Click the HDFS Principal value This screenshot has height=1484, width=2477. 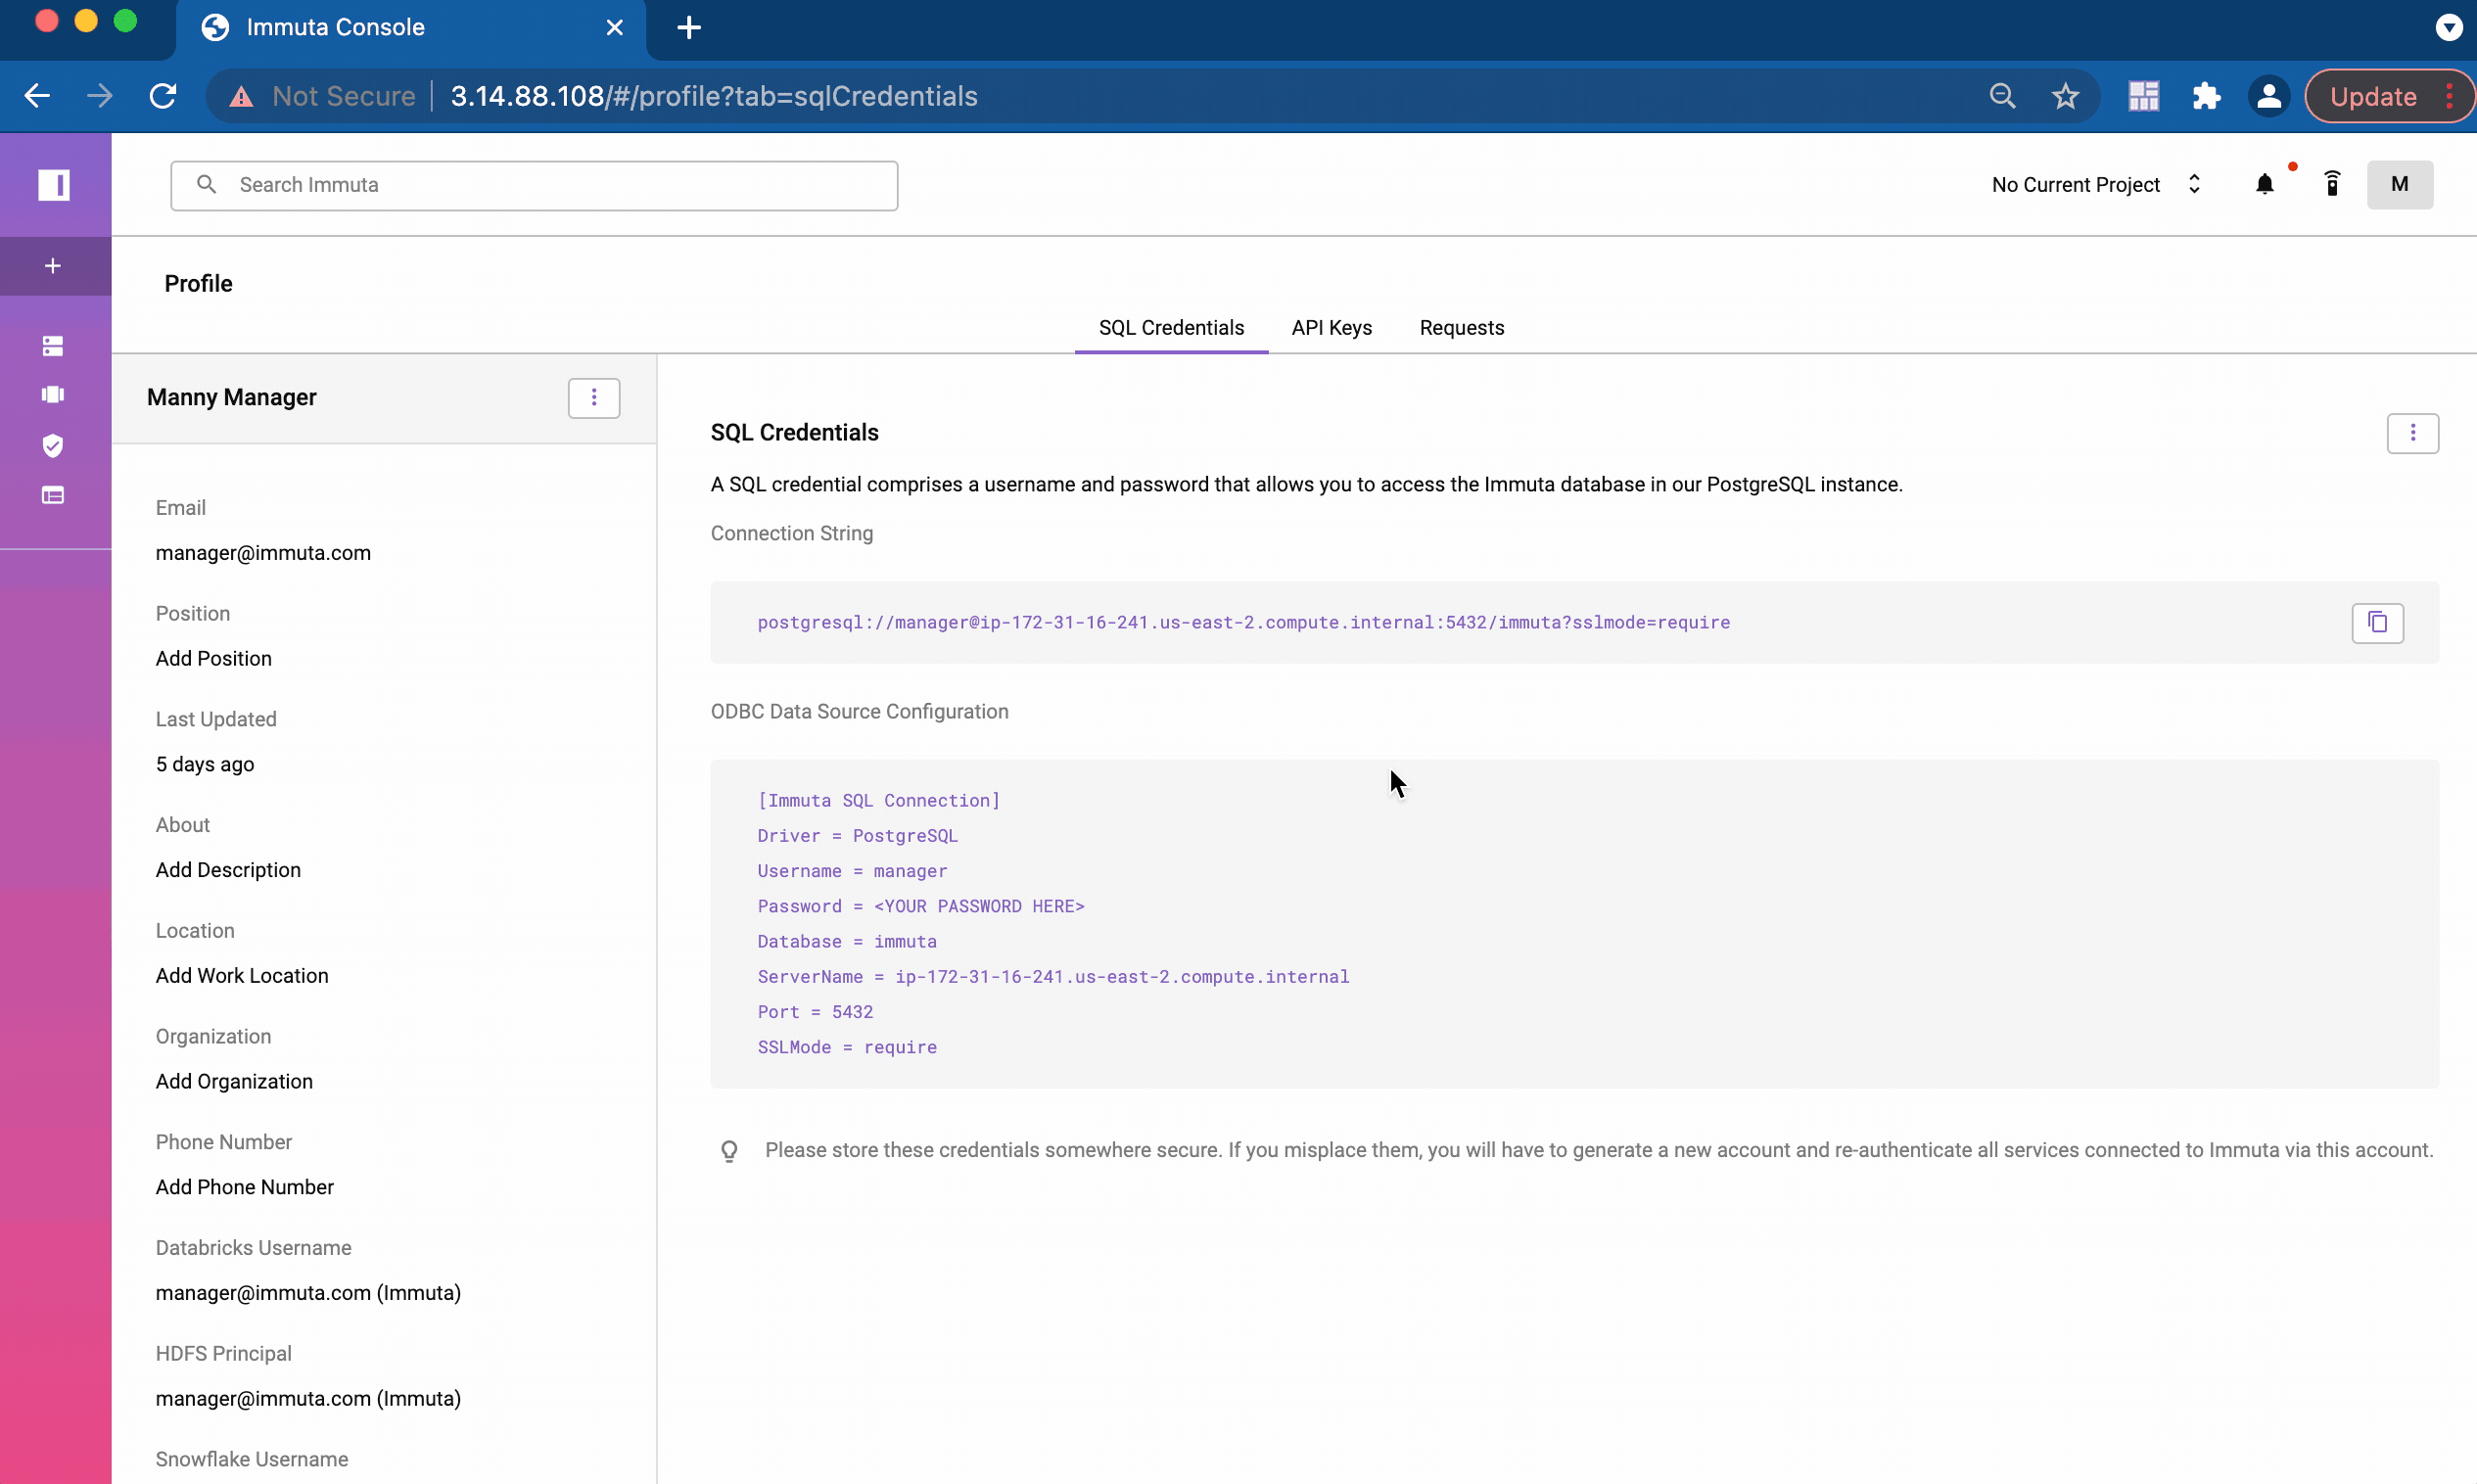click(x=308, y=1399)
